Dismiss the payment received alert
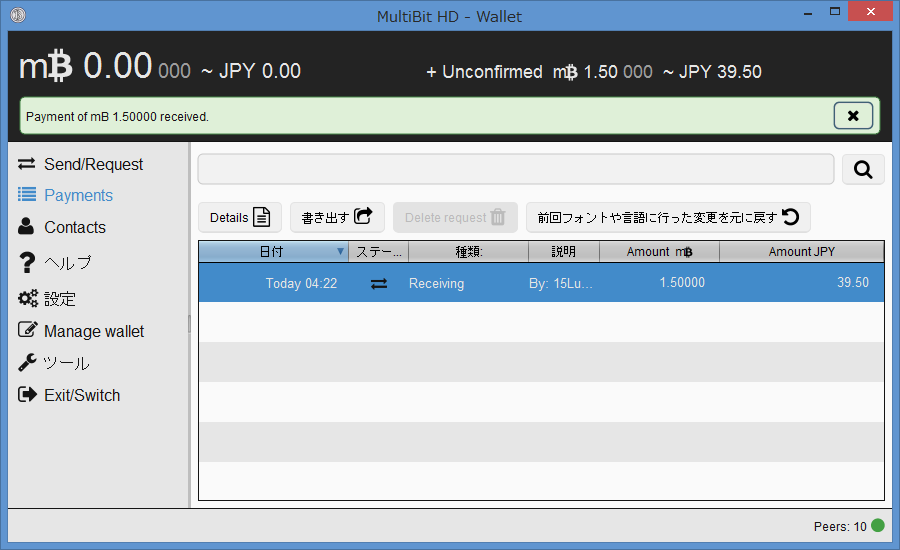Viewport: 900px width, 550px height. click(x=853, y=116)
